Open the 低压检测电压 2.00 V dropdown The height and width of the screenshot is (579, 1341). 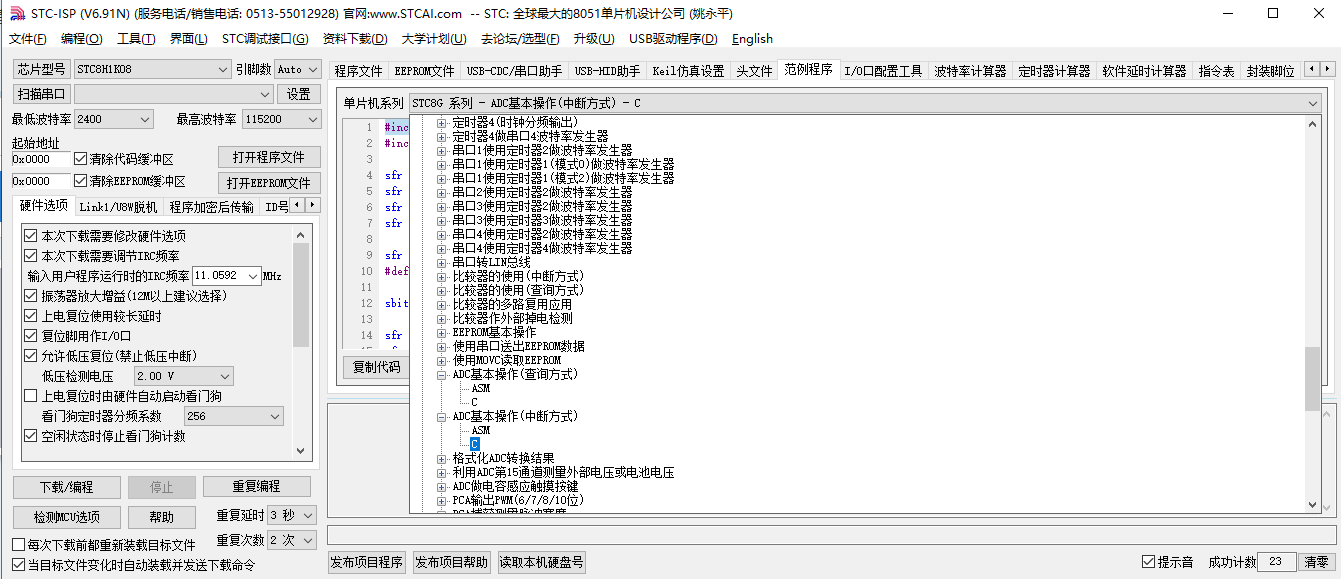click(183, 376)
